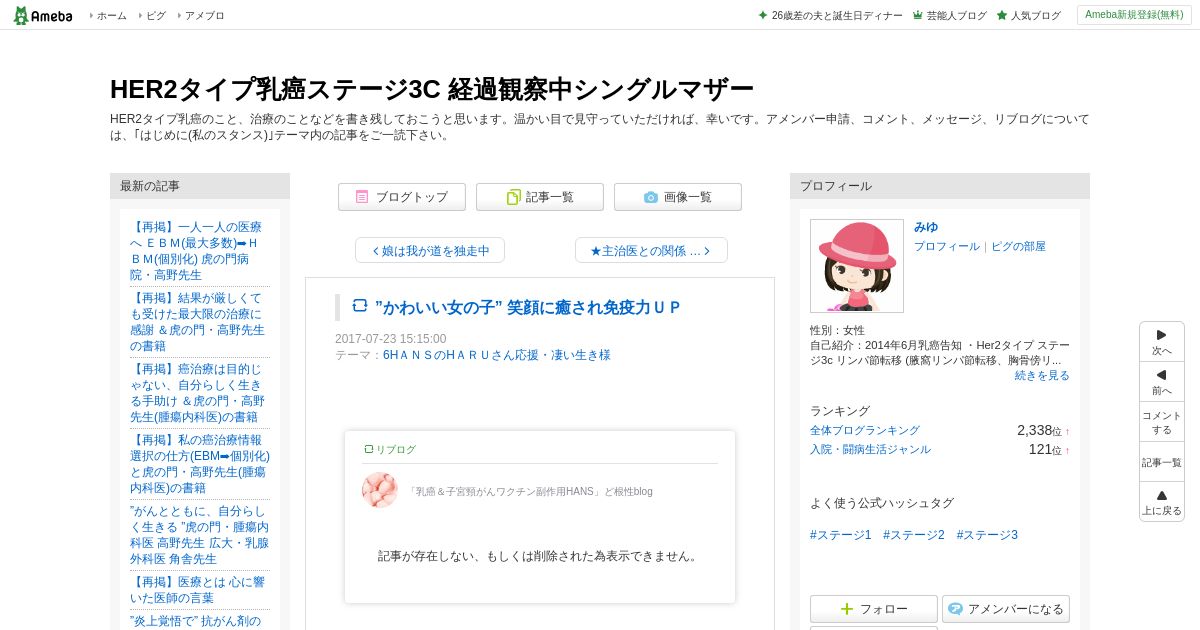Open 芸能人ブログ link
This screenshot has width=1200, height=630.
[x=956, y=15]
